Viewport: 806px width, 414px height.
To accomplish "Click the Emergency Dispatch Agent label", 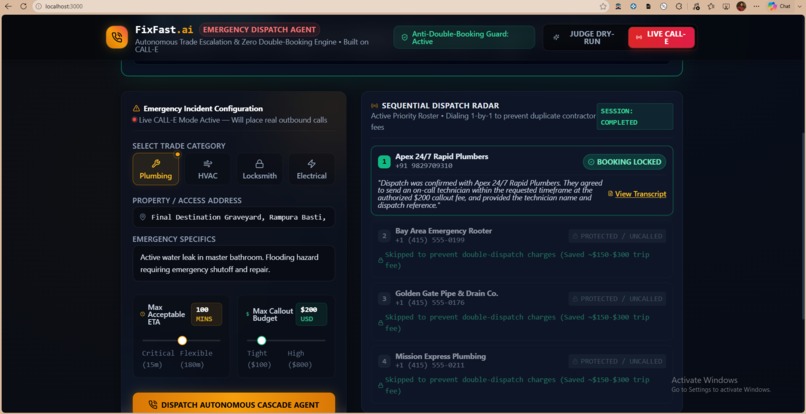I will 260,30.
